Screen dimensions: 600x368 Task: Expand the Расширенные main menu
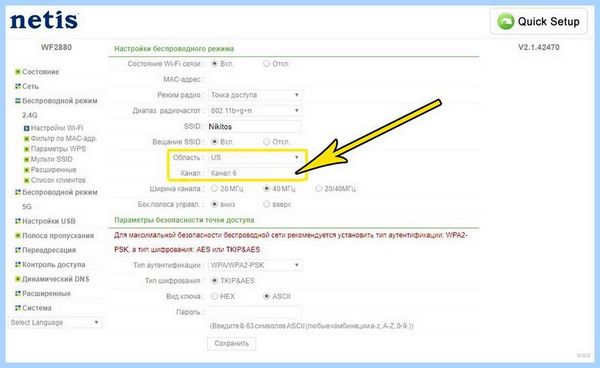pos(46,293)
